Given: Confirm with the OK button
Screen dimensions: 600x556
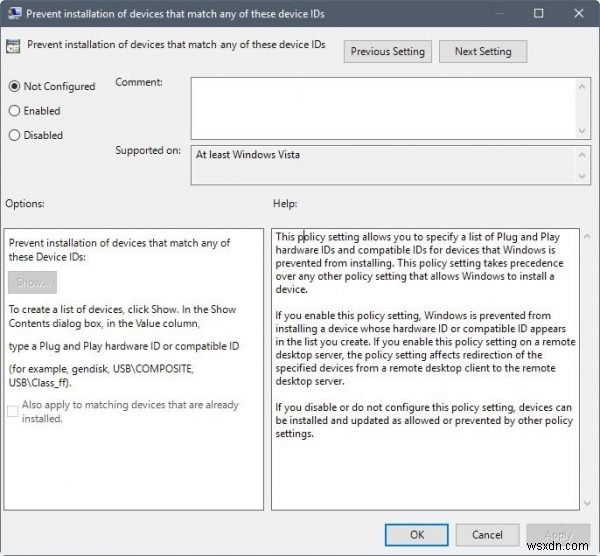Looking at the screenshot, I should click(417, 535).
